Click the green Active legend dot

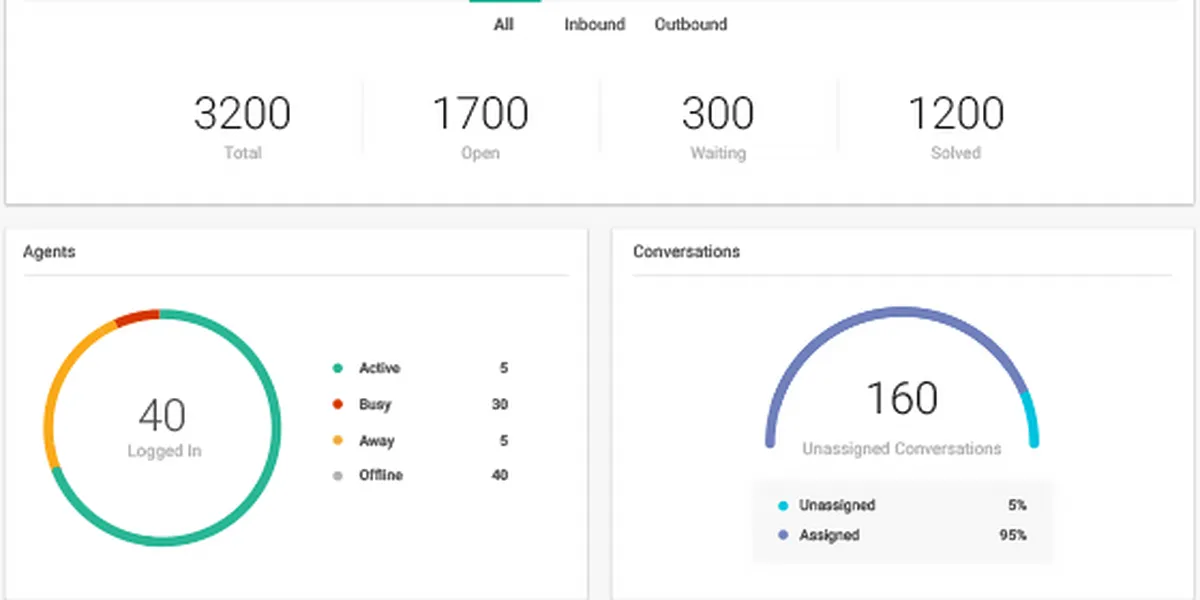click(338, 369)
